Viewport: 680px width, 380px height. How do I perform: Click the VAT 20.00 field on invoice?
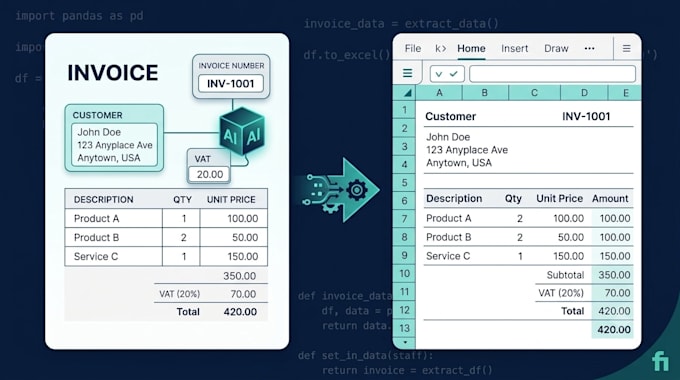click(x=209, y=174)
